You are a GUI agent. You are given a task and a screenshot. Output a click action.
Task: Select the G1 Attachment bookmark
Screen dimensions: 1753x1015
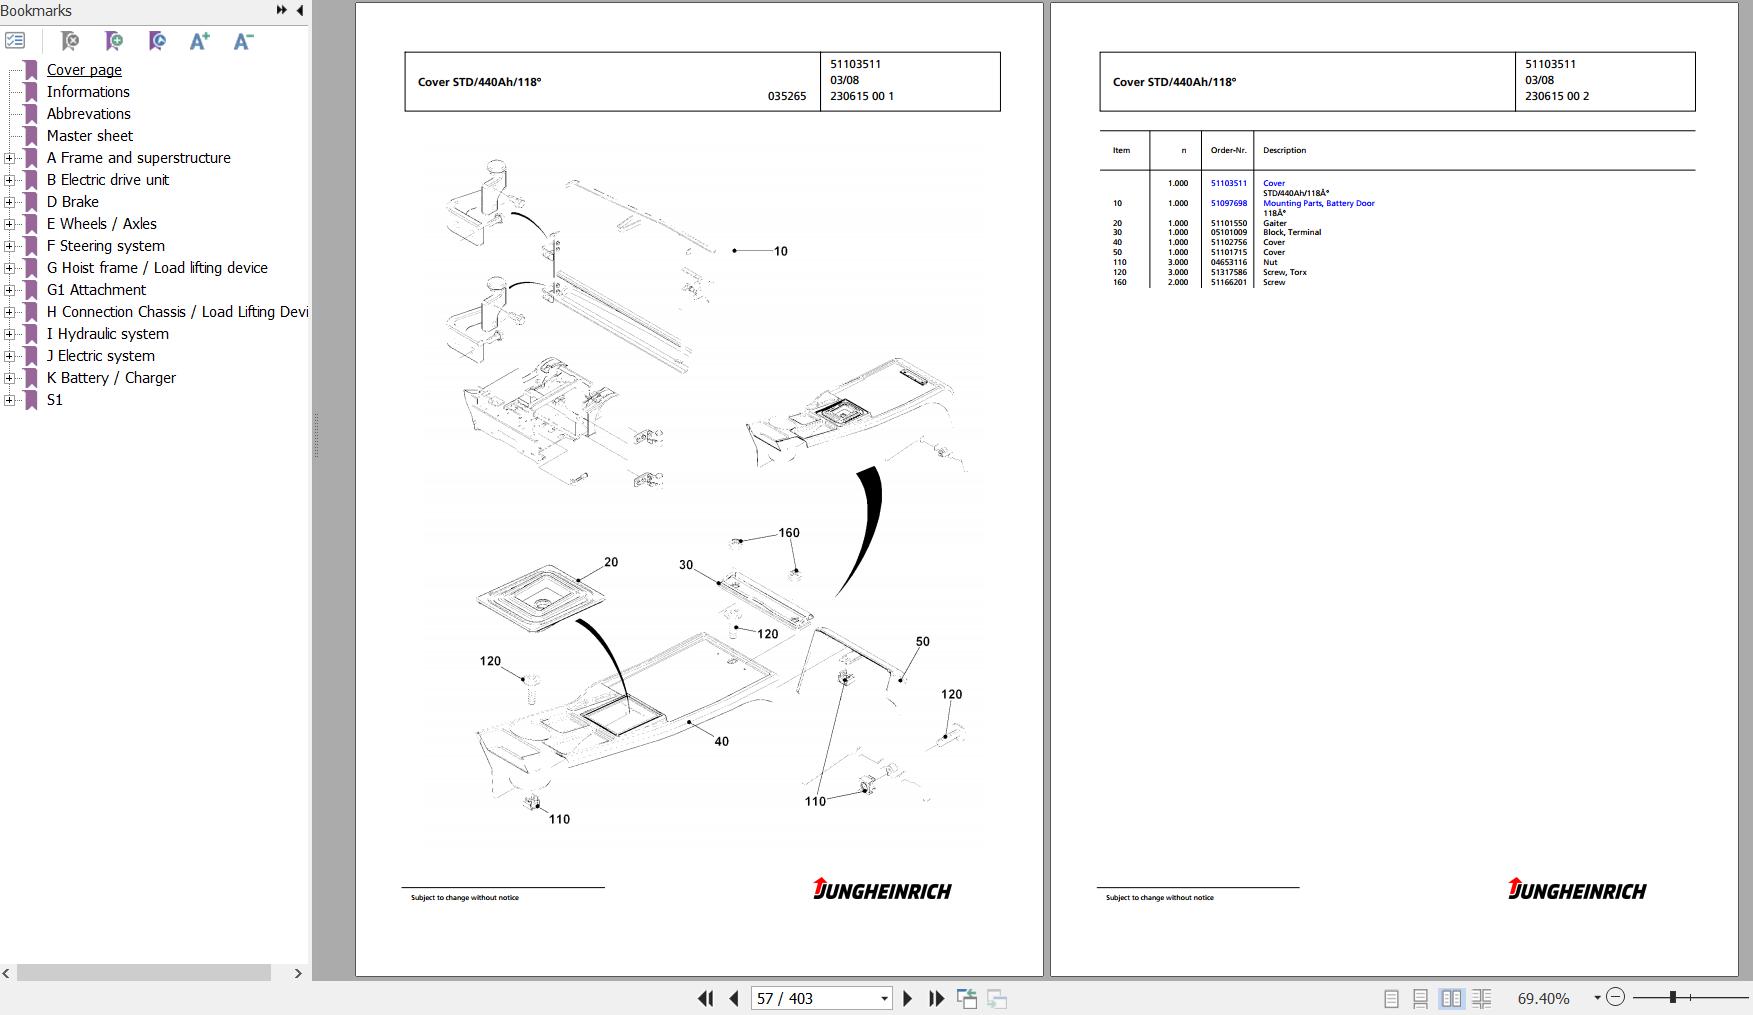pyautogui.click(x=96, y=290)
